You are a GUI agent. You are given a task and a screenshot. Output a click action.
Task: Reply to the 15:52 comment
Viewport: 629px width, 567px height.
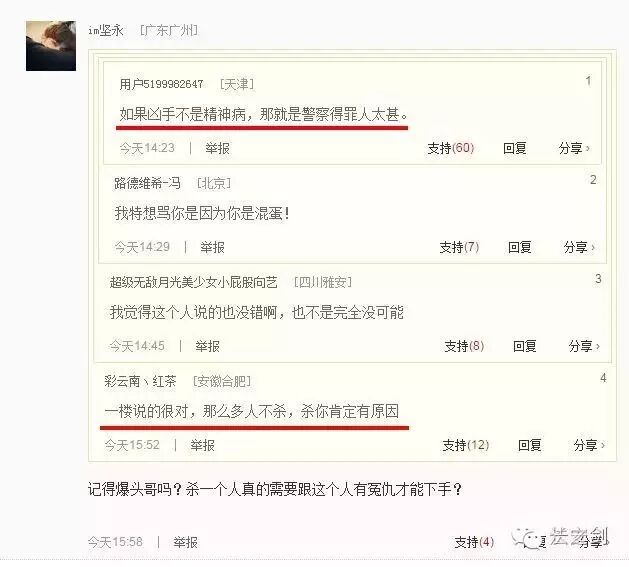pos(530,445)
